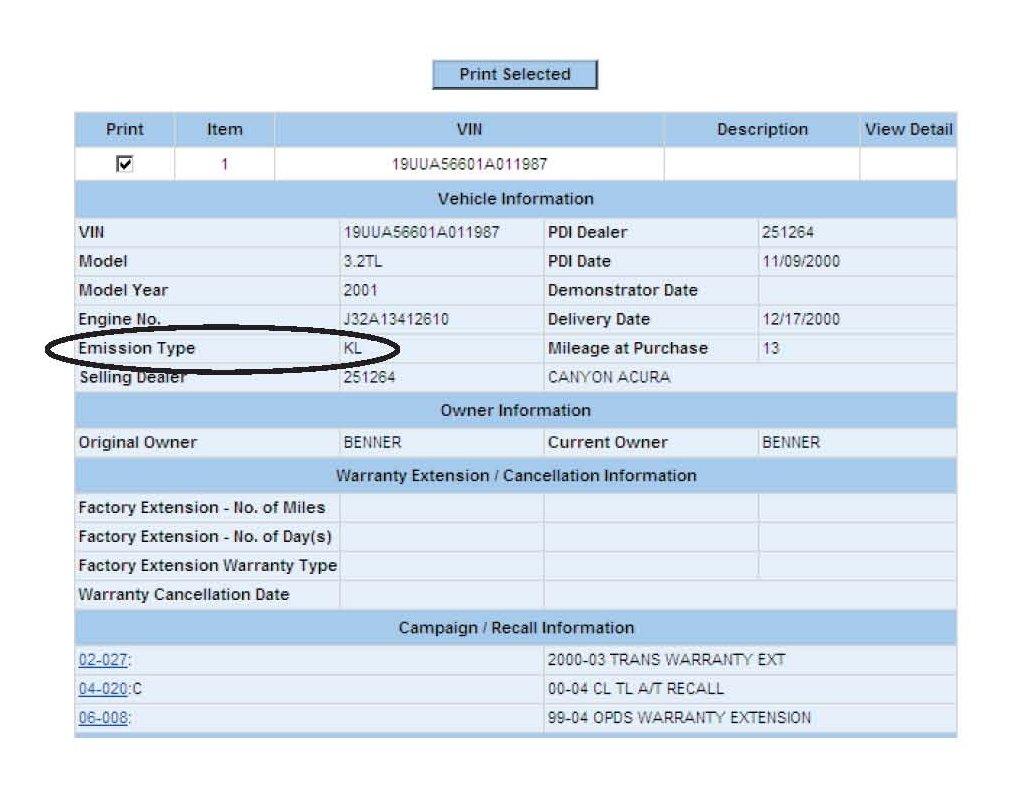Open recall link 04-020
The image size is (1021, 787).
point(104,689)
